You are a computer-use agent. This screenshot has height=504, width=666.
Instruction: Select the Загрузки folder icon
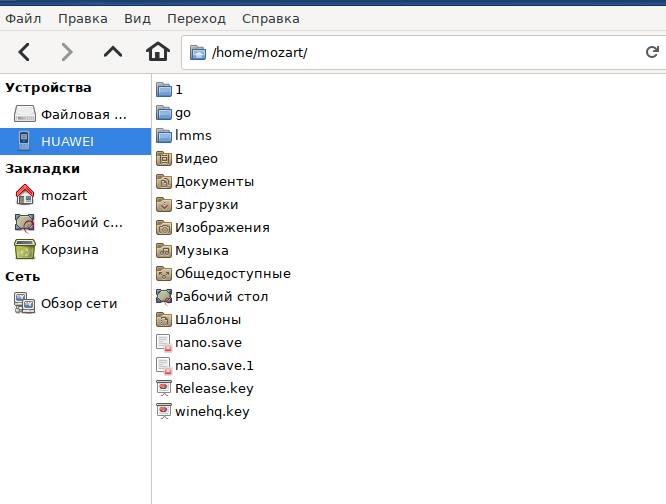tap(164, 204)
